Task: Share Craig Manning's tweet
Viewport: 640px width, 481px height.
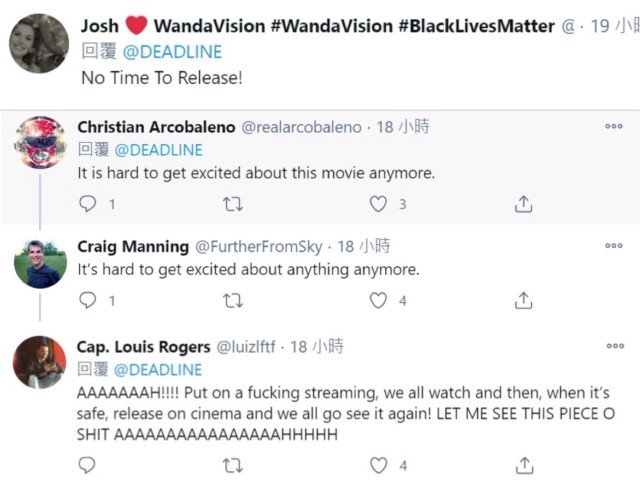Action: coord(522,300)
